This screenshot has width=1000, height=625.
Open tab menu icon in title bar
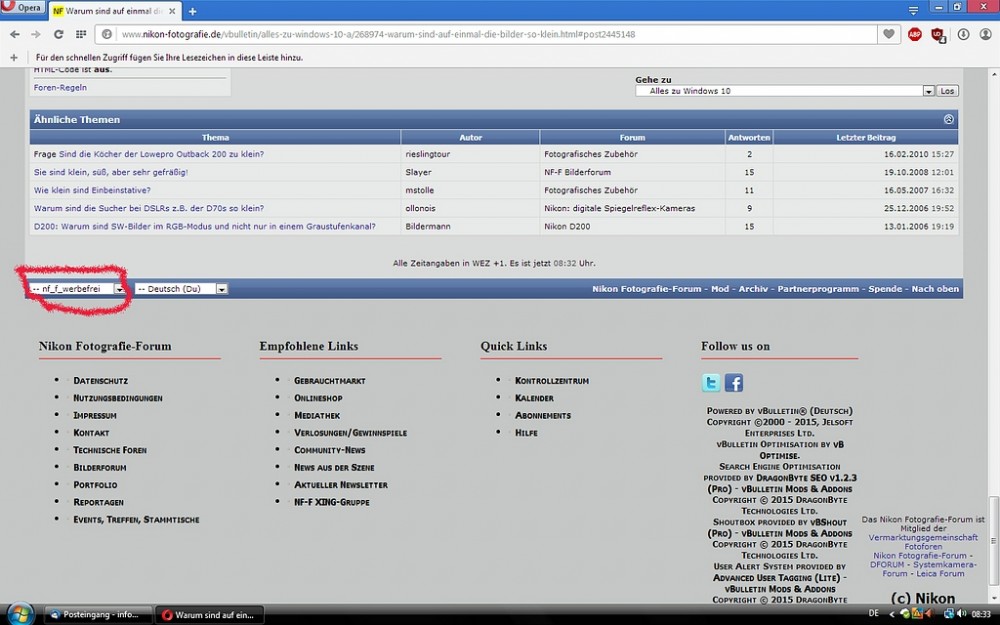913,10
